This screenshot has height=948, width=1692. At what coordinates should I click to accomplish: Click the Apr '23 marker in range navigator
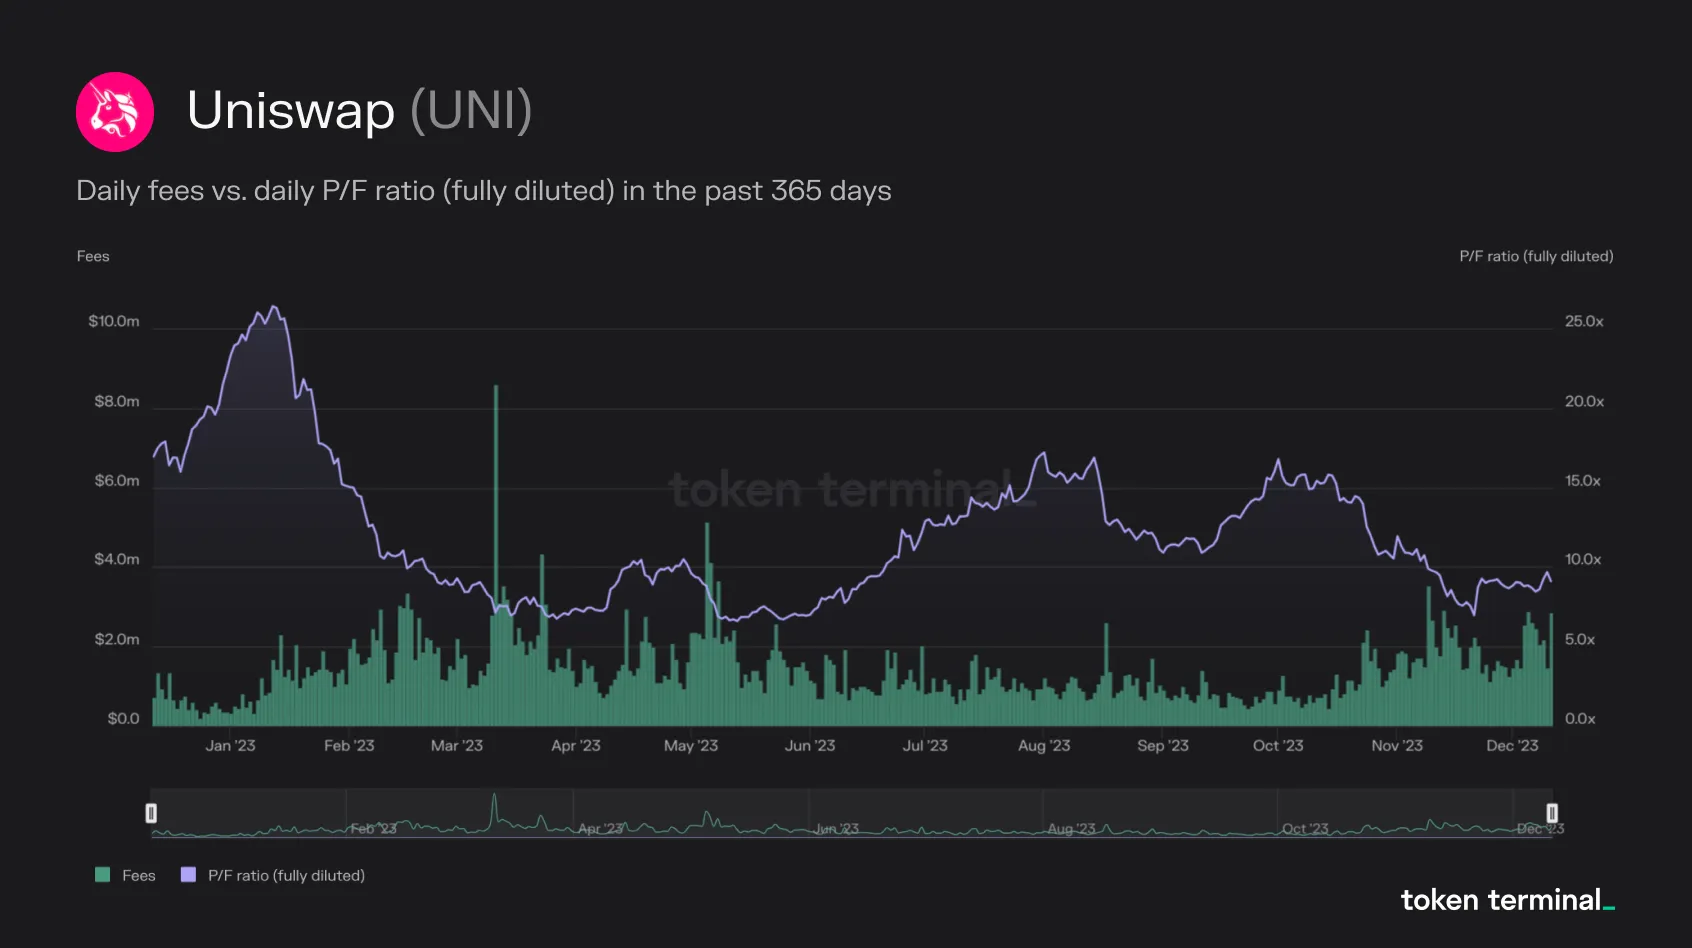click(601, 829)
